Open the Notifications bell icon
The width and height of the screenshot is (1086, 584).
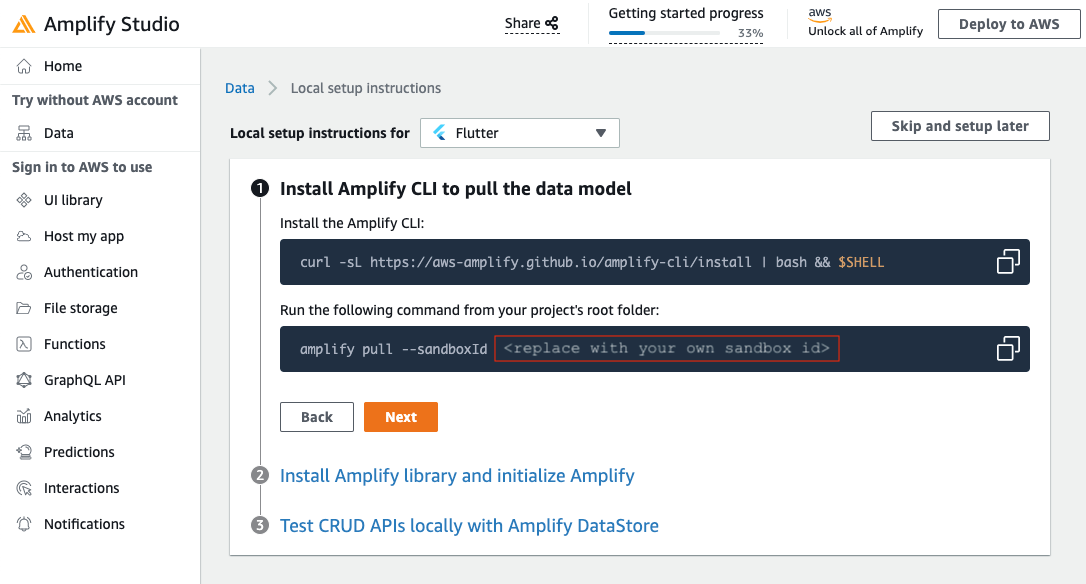point(24,524)
